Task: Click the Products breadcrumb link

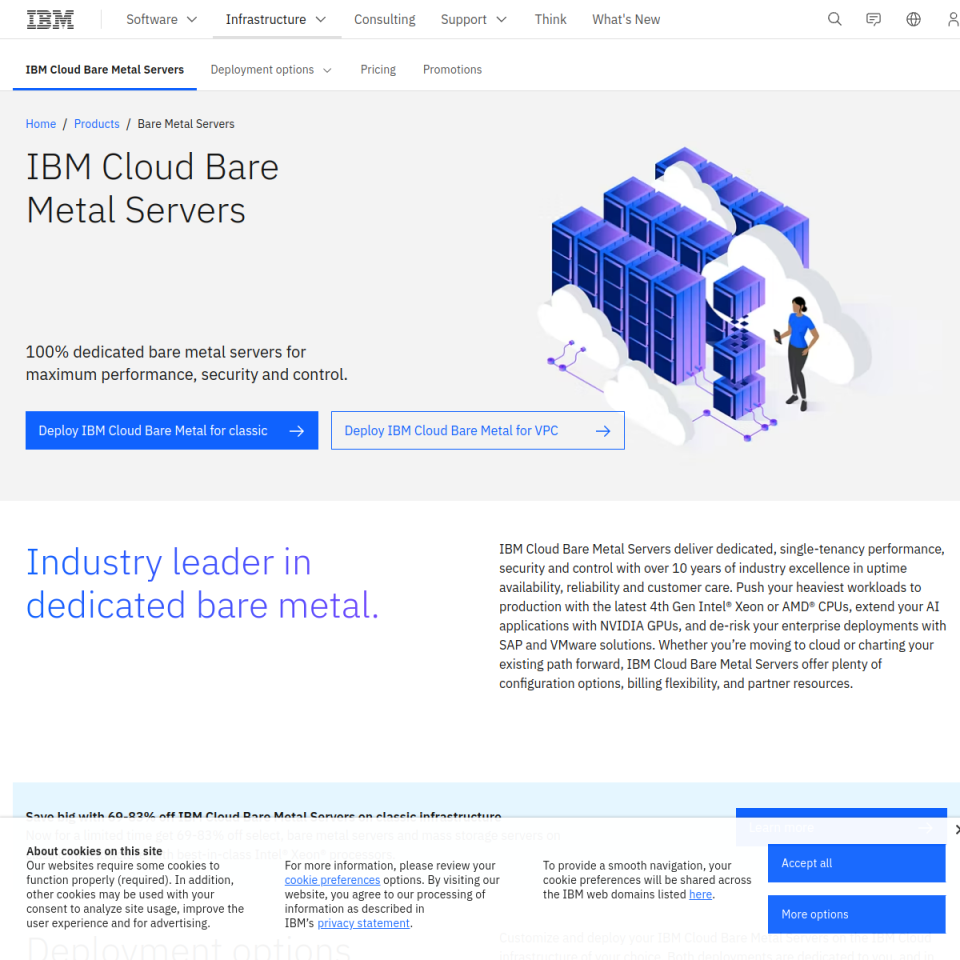Action: coord(97,124)
